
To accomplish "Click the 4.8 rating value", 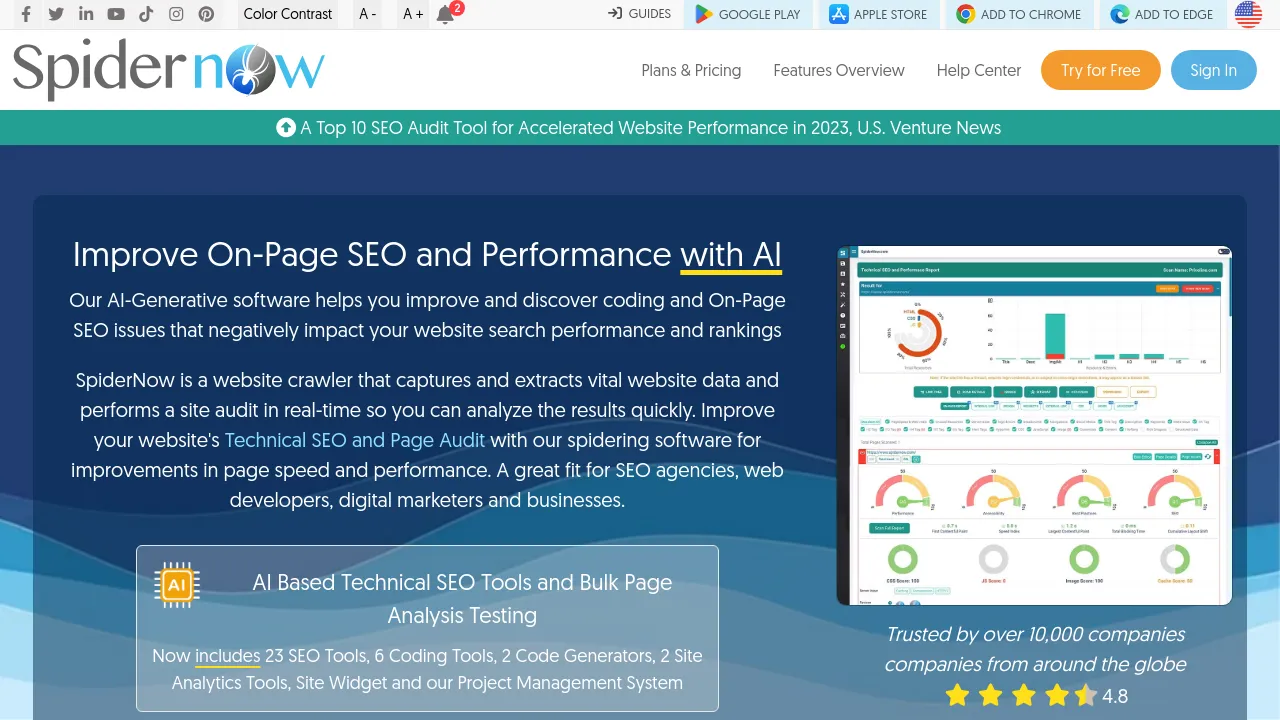I will point(1115,696).
